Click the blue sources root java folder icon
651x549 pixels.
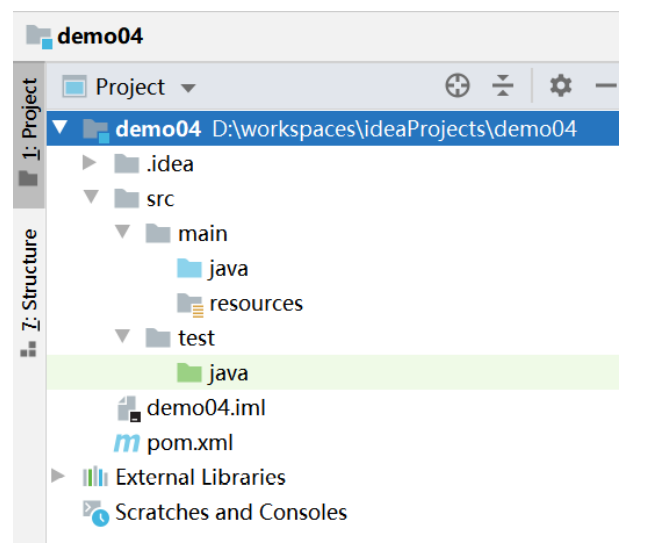189,268
